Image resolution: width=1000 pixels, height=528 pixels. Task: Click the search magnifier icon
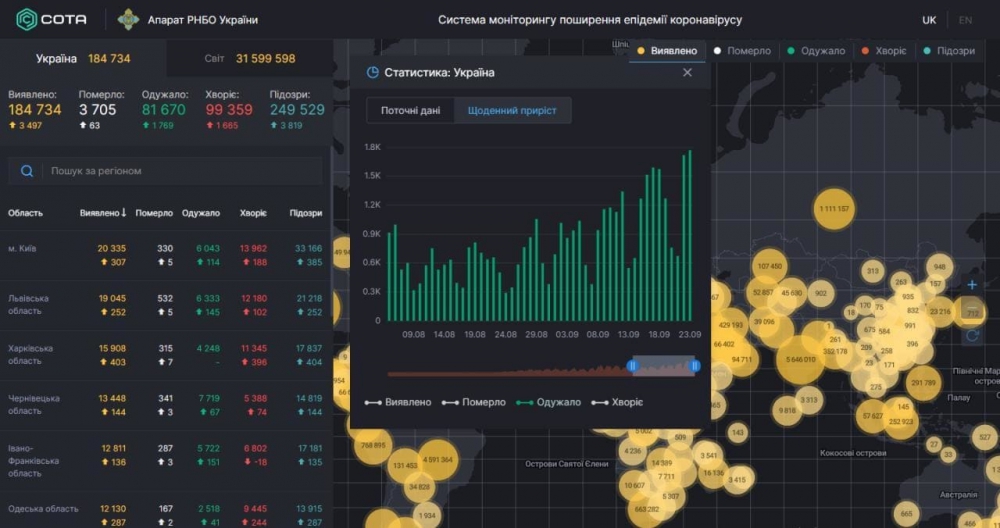(28, 171)
